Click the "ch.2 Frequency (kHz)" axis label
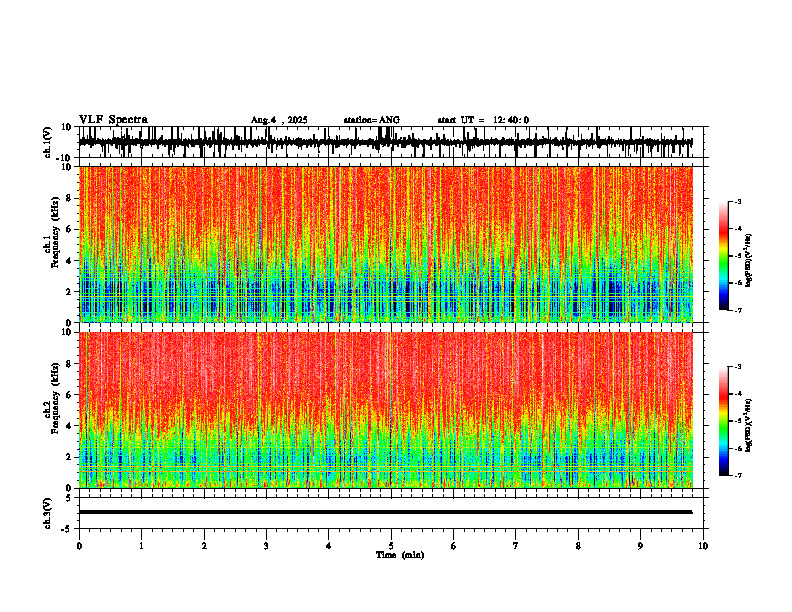The height and width of the screenshot is (612, 792). click(x=54, y=399)
